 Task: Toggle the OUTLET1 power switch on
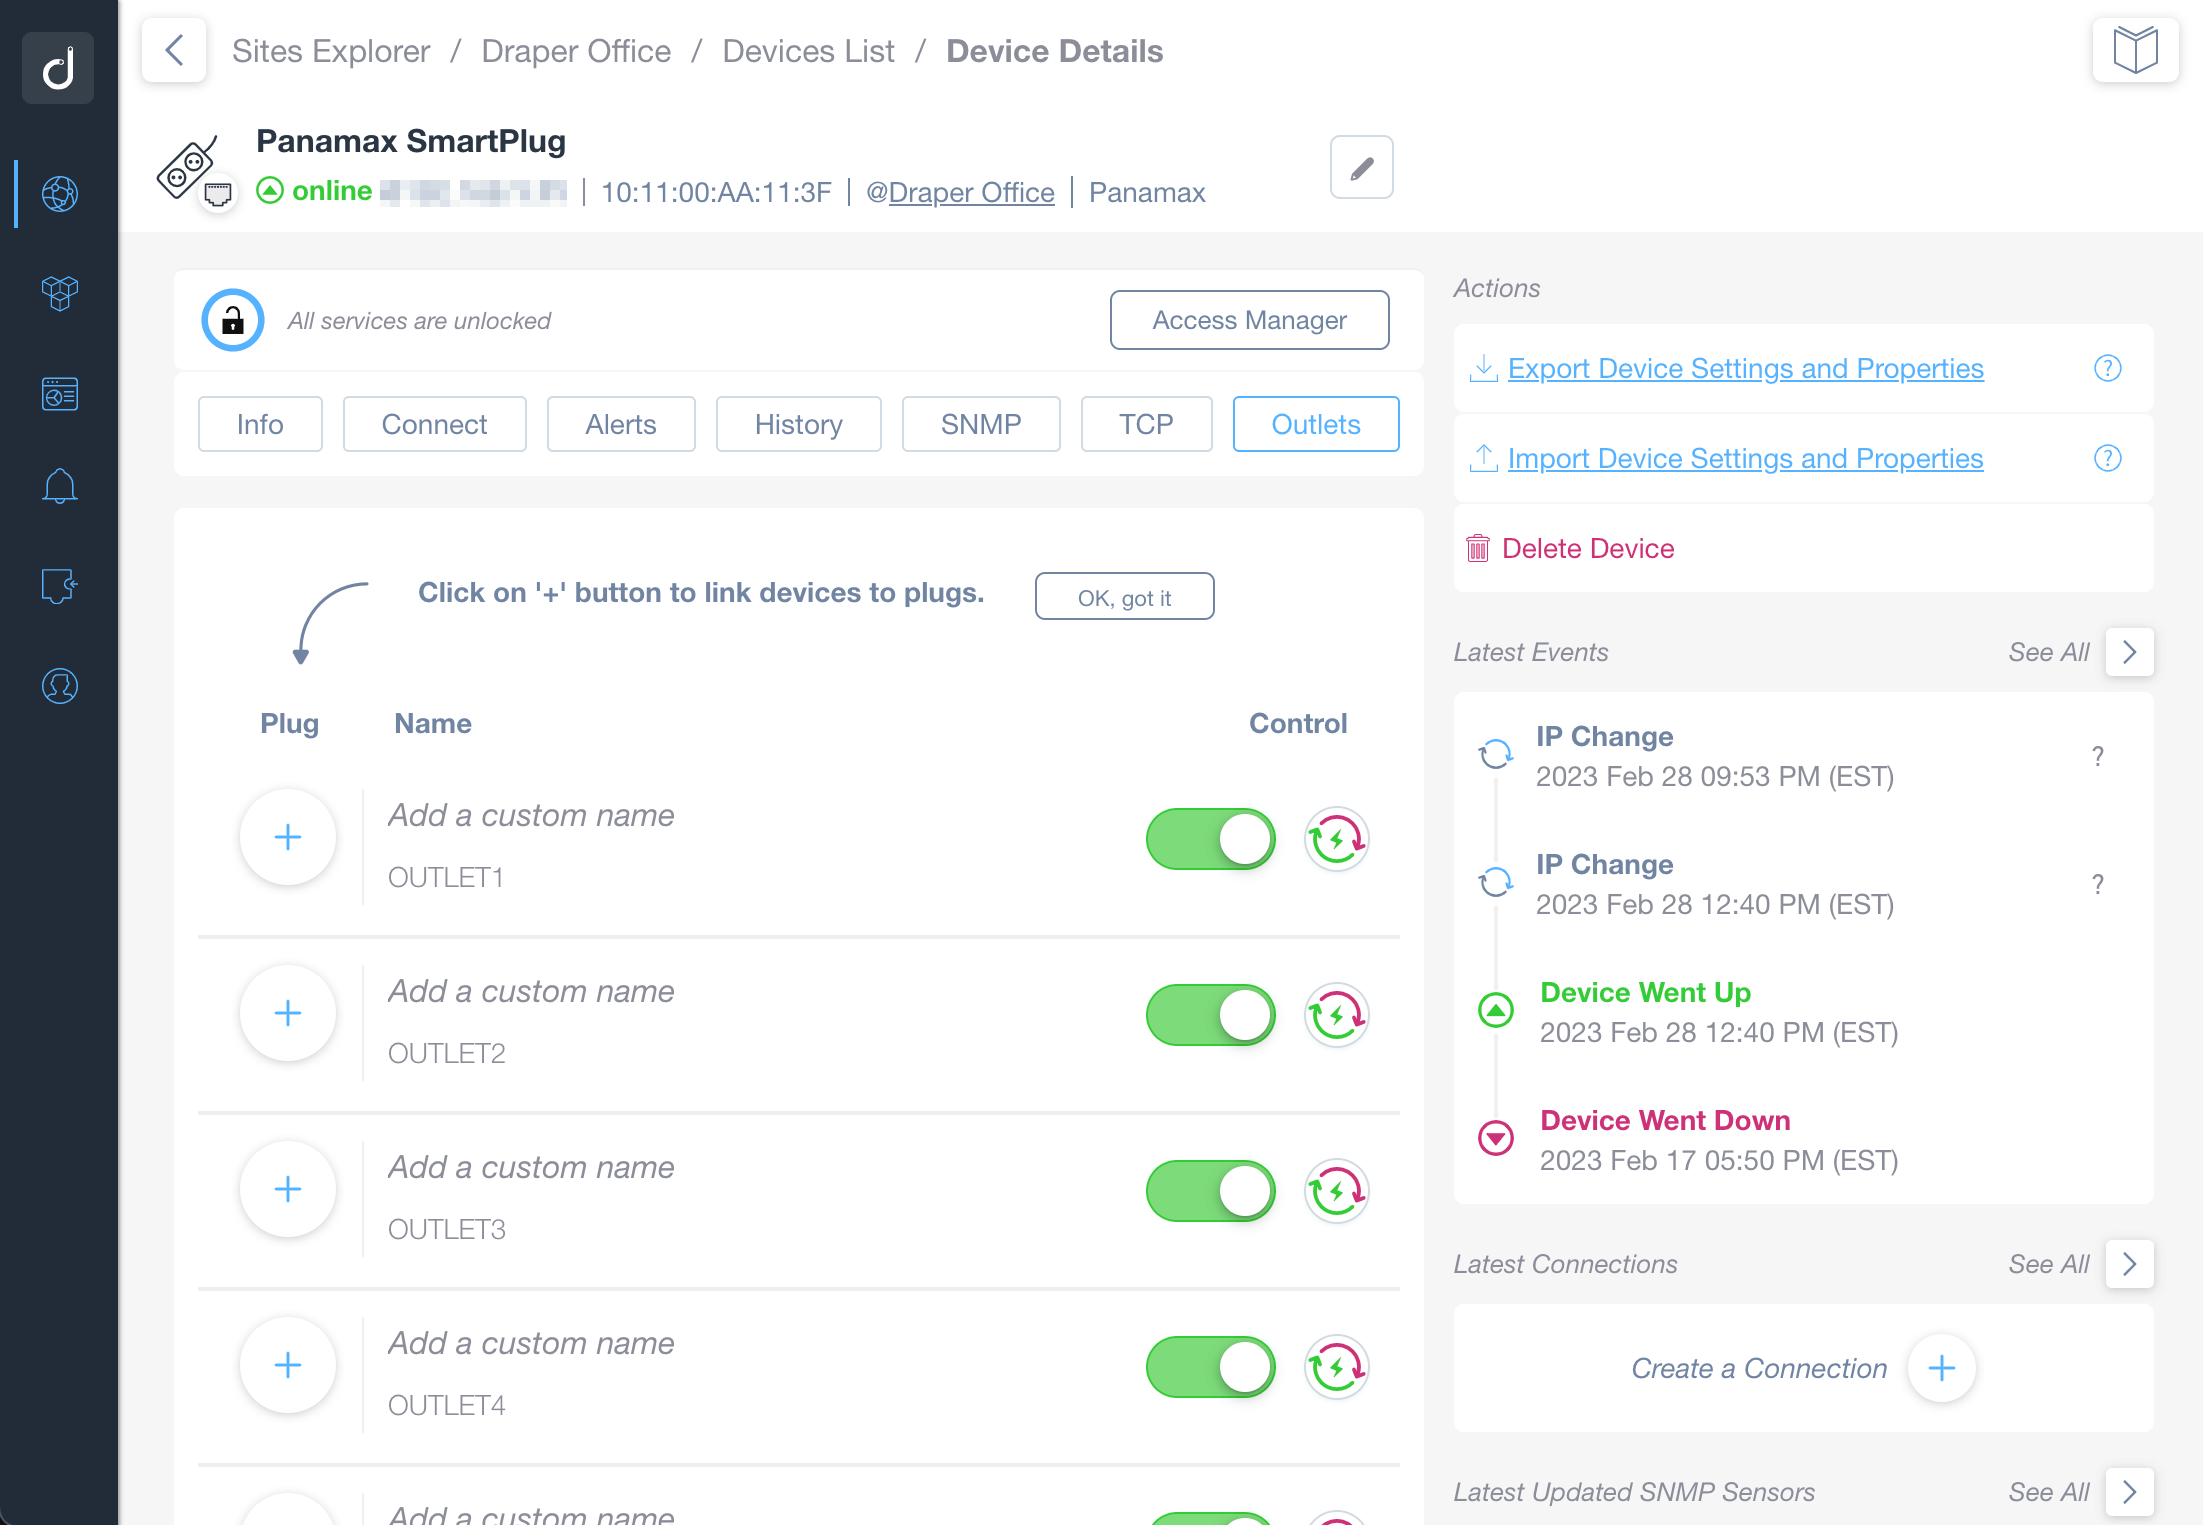[1212, 837]
